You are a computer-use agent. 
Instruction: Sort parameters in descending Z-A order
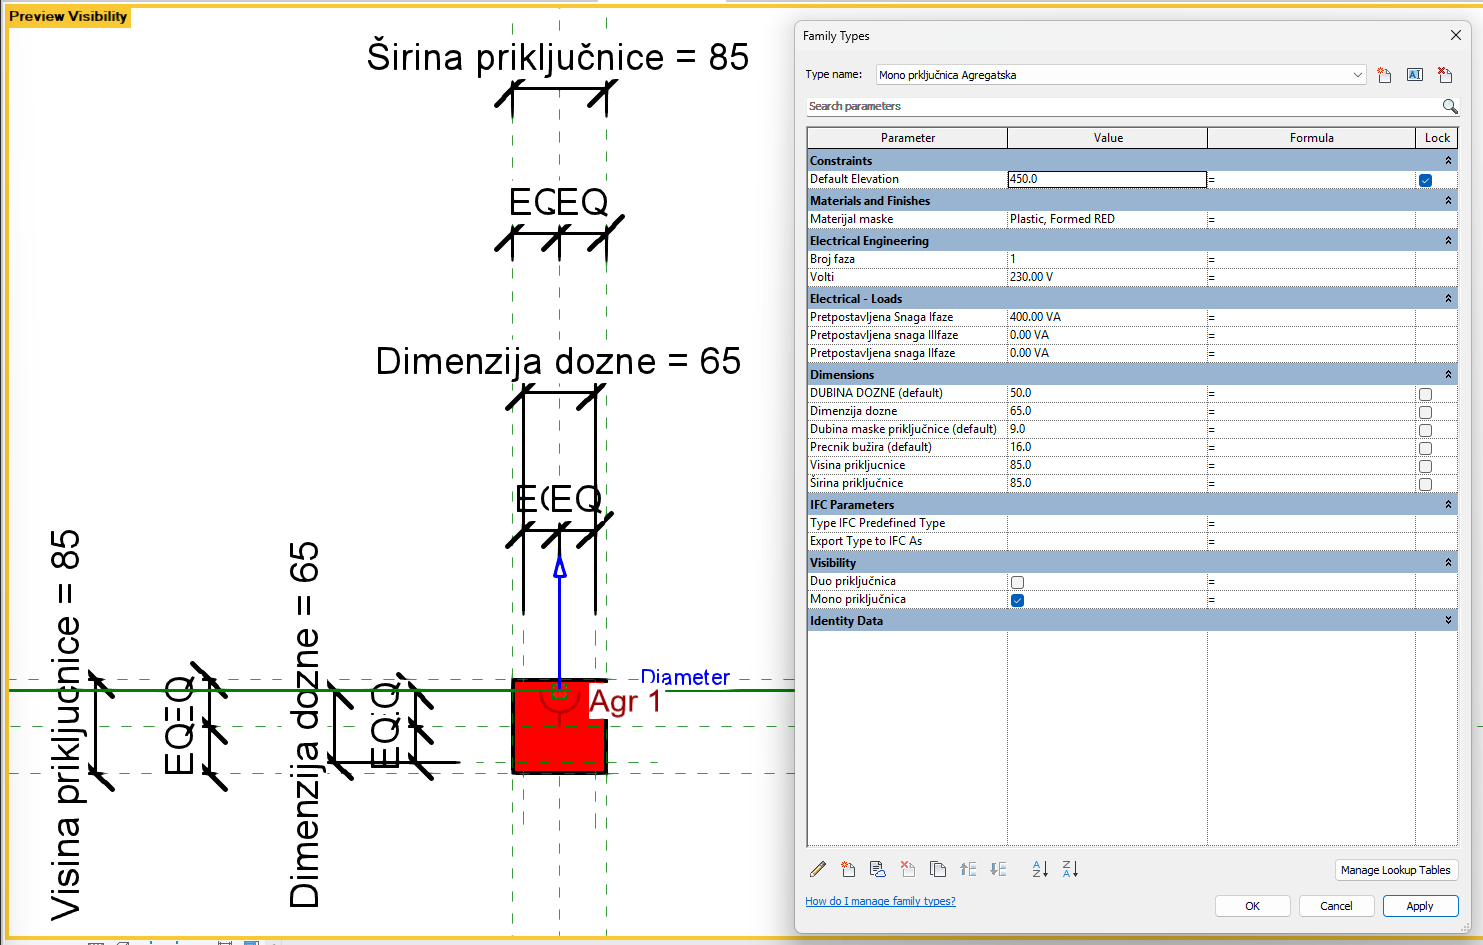coord(1070,869)
